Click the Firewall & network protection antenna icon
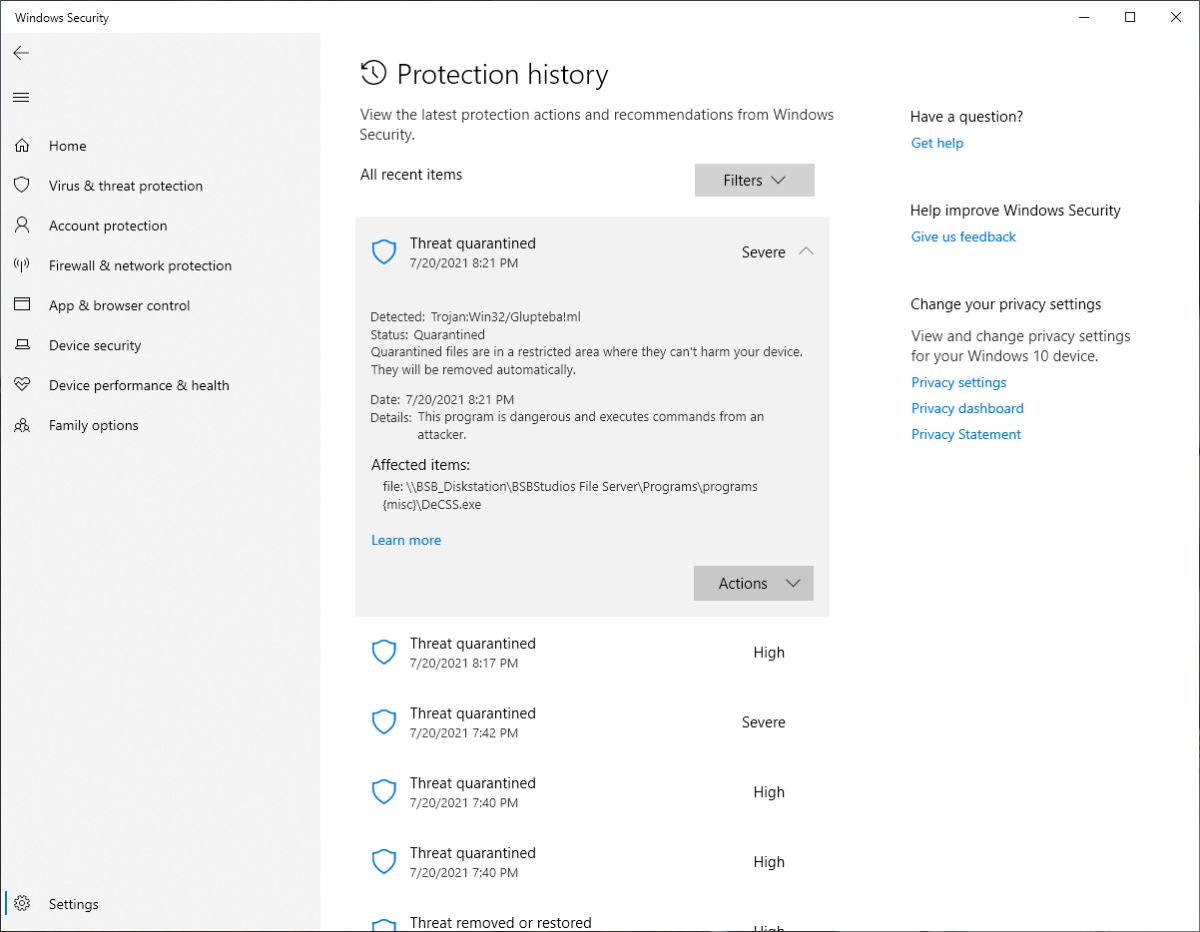1200x932 pixels. click(22, 266)
